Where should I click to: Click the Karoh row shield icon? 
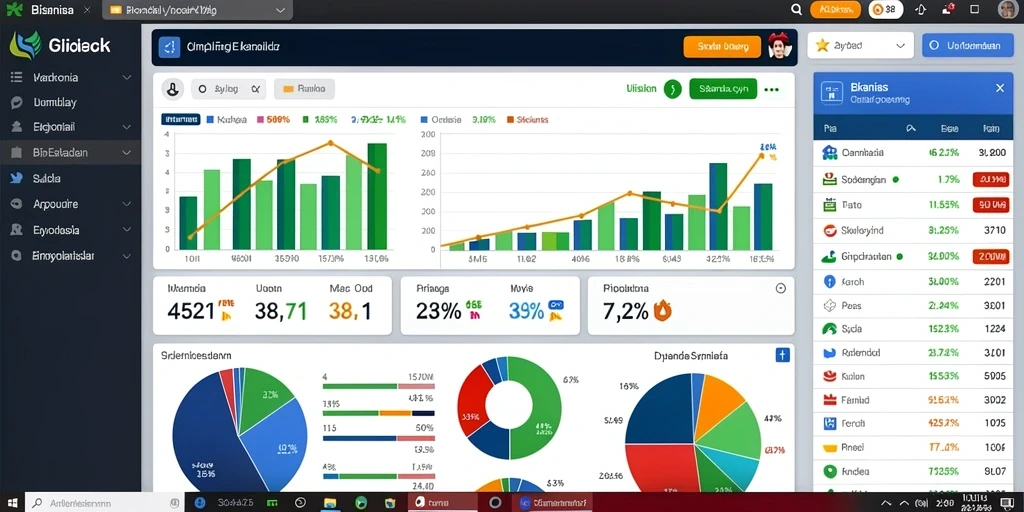point(829,282)
